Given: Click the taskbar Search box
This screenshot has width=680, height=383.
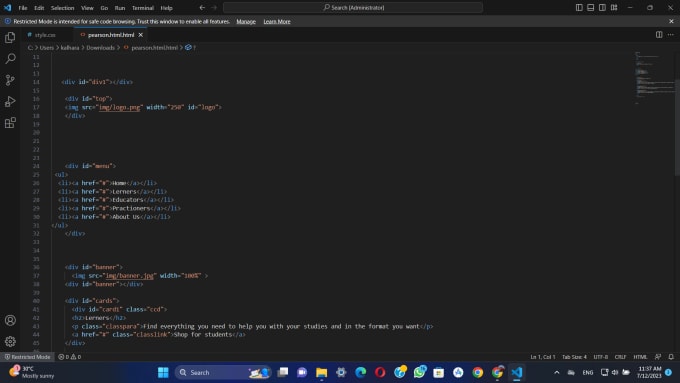Looking at the screenshot, I should click(x=223, y=373).
